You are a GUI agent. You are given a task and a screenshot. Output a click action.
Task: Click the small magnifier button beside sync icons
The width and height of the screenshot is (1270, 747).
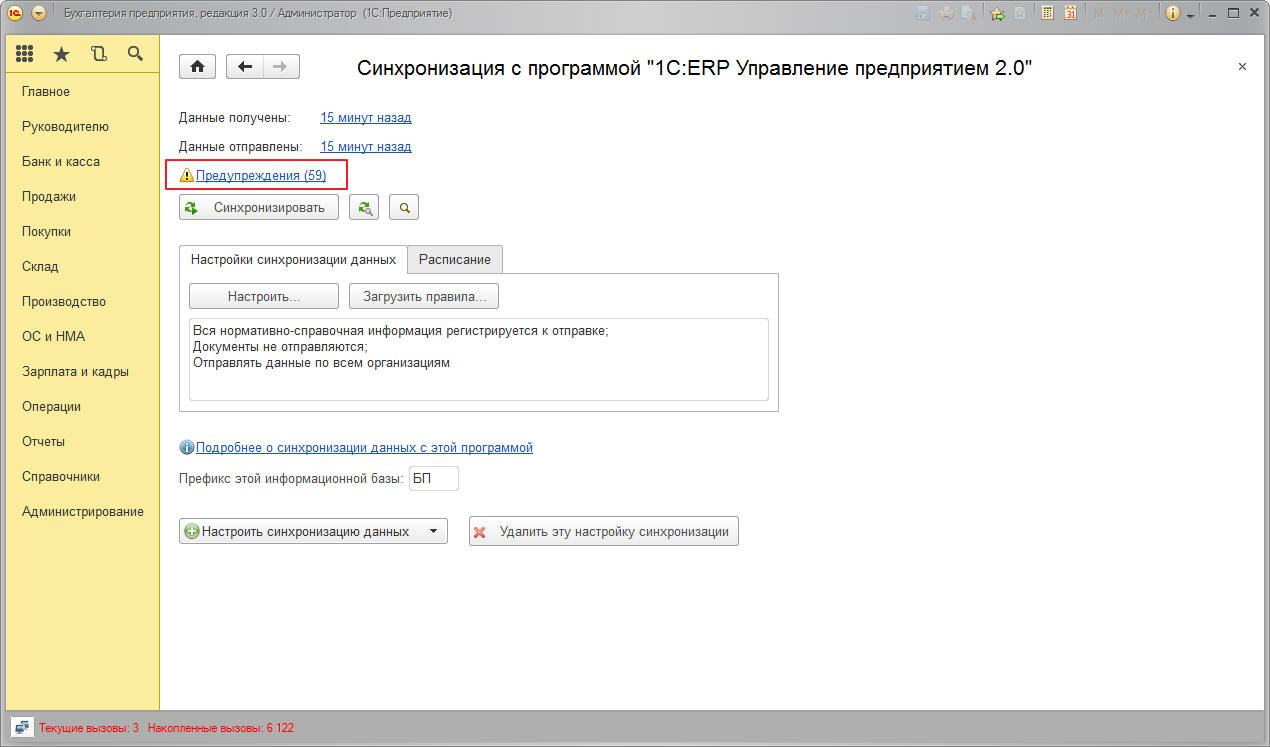(404, 208)
